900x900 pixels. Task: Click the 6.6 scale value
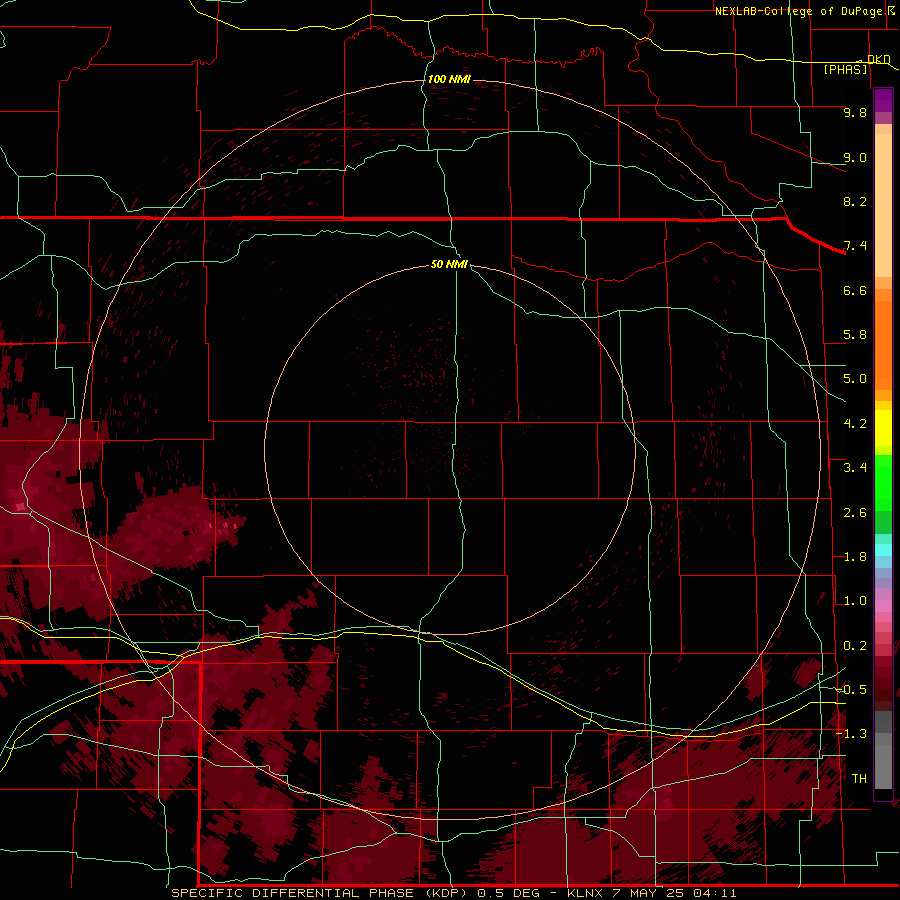point(855,290)
